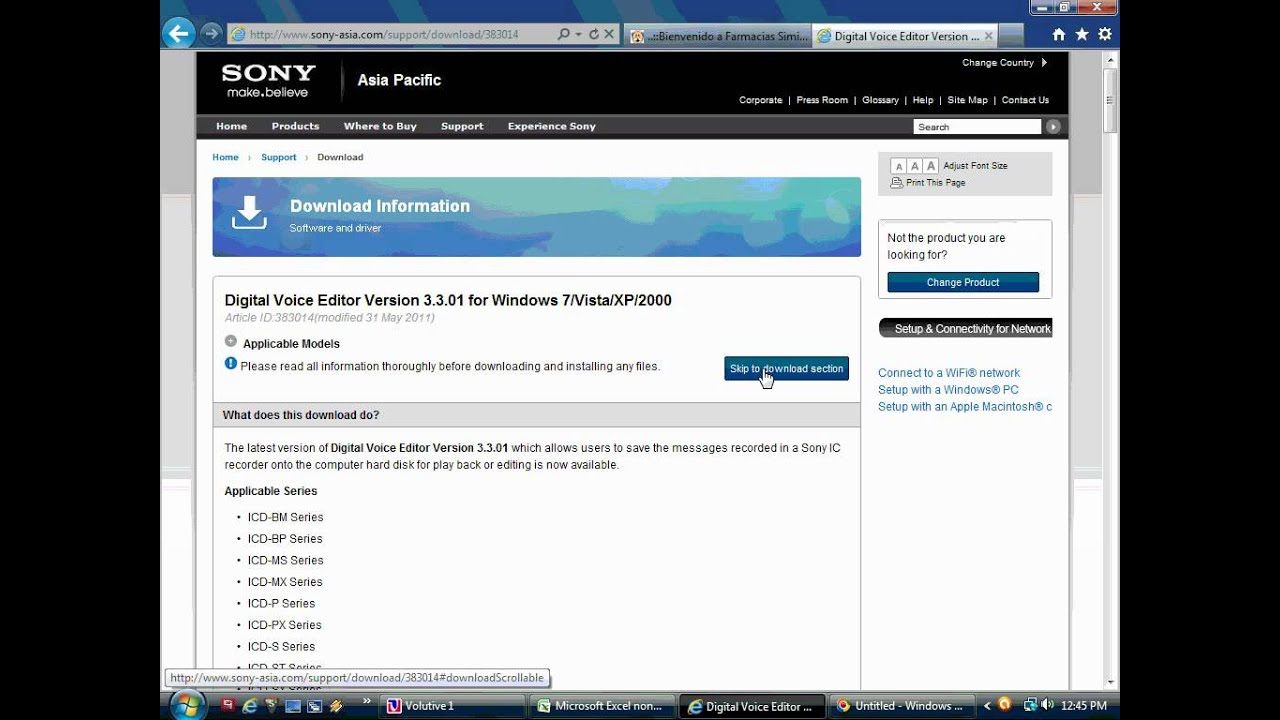Click the site Search input field

(x=977, y=127)
